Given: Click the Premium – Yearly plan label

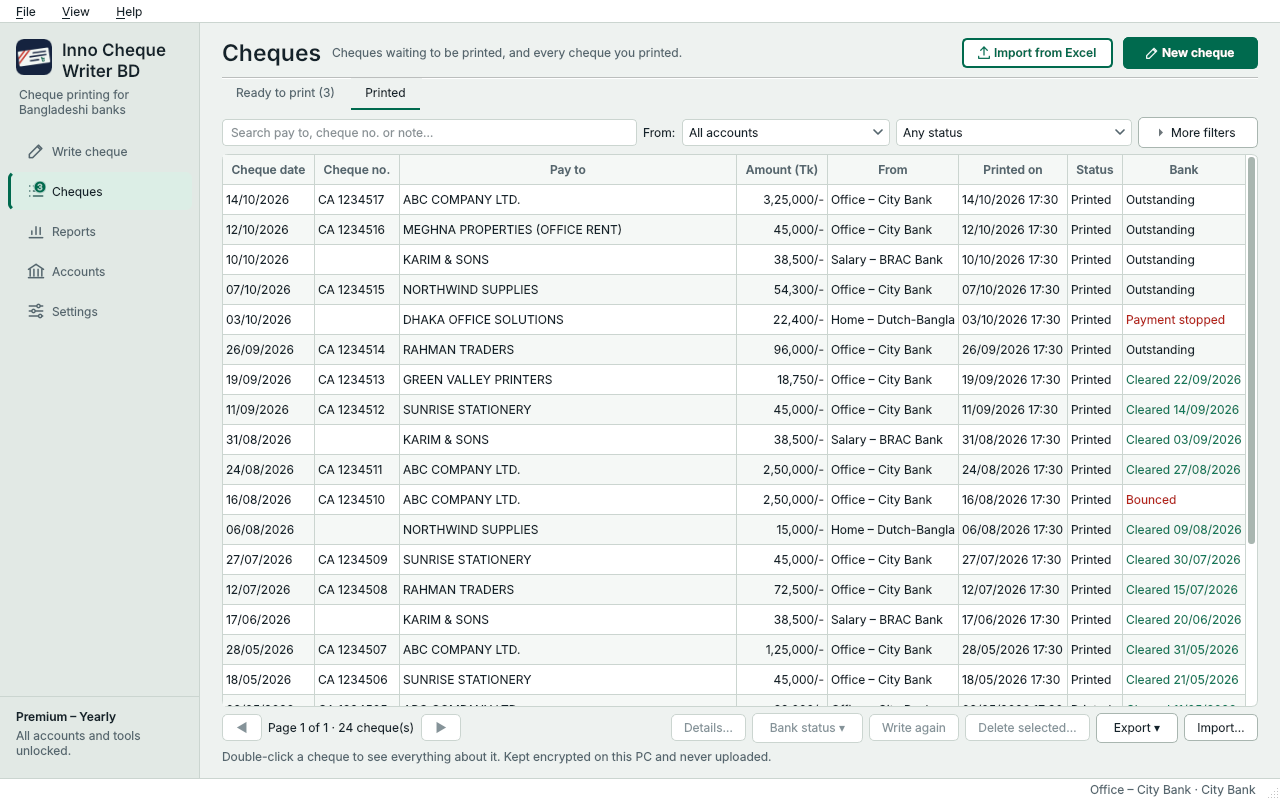Looking at the screenshot, I should tap(66, 717).
